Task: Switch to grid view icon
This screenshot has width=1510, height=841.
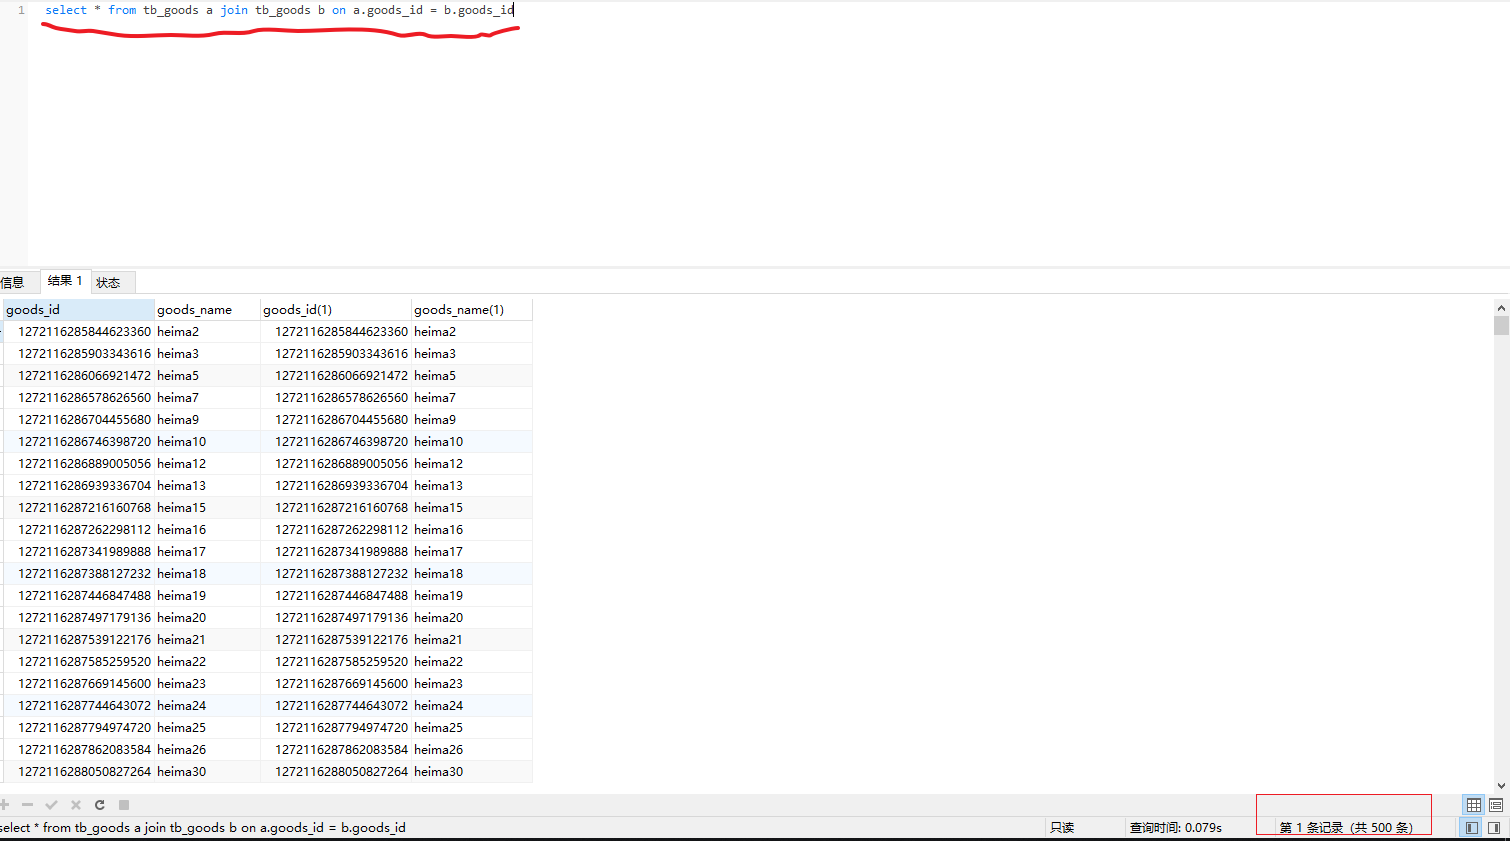Action: click(x=1473, y=805)
